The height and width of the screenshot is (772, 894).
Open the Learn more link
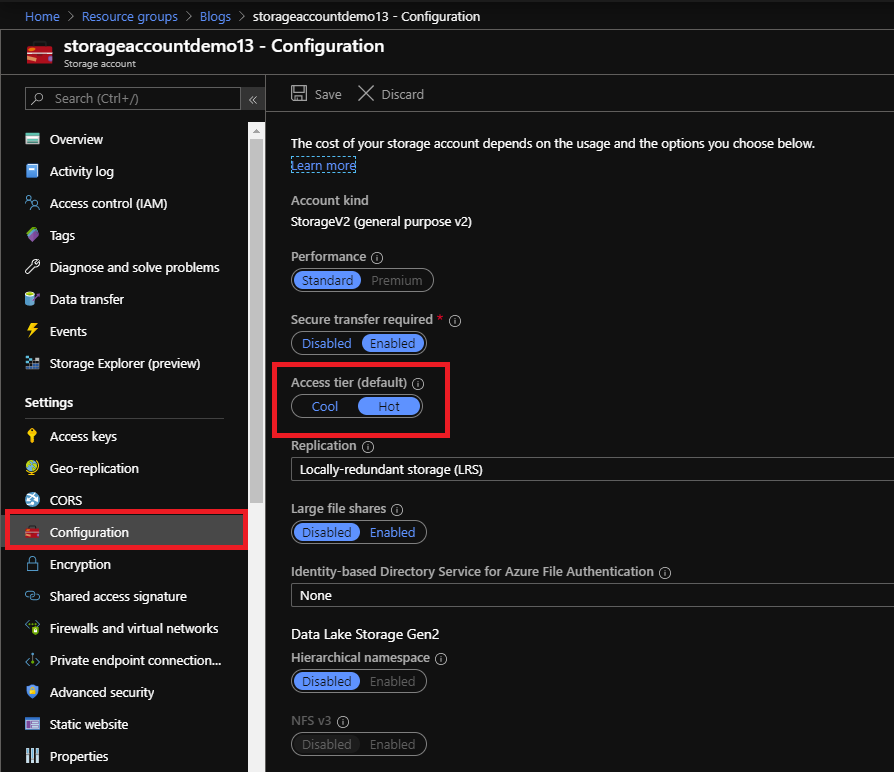(322, 165)
